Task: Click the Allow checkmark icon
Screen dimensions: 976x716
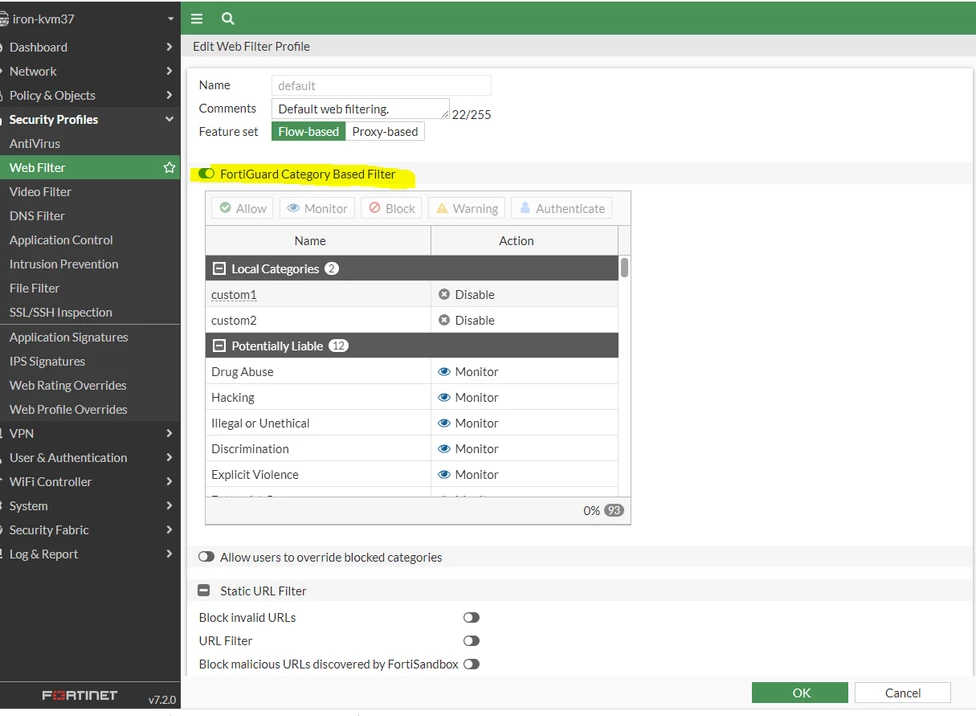Action: pos(225,208)
